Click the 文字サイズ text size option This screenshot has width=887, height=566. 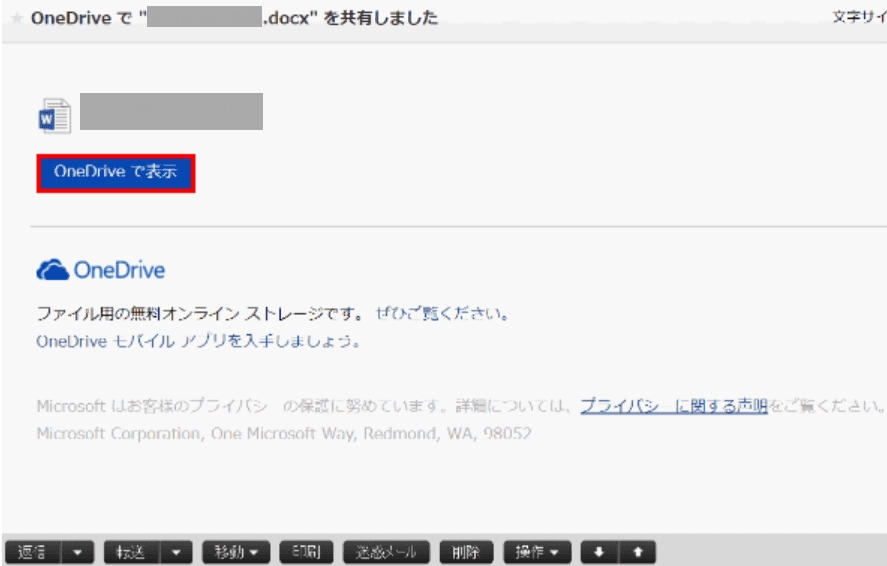tap(859, 17)
